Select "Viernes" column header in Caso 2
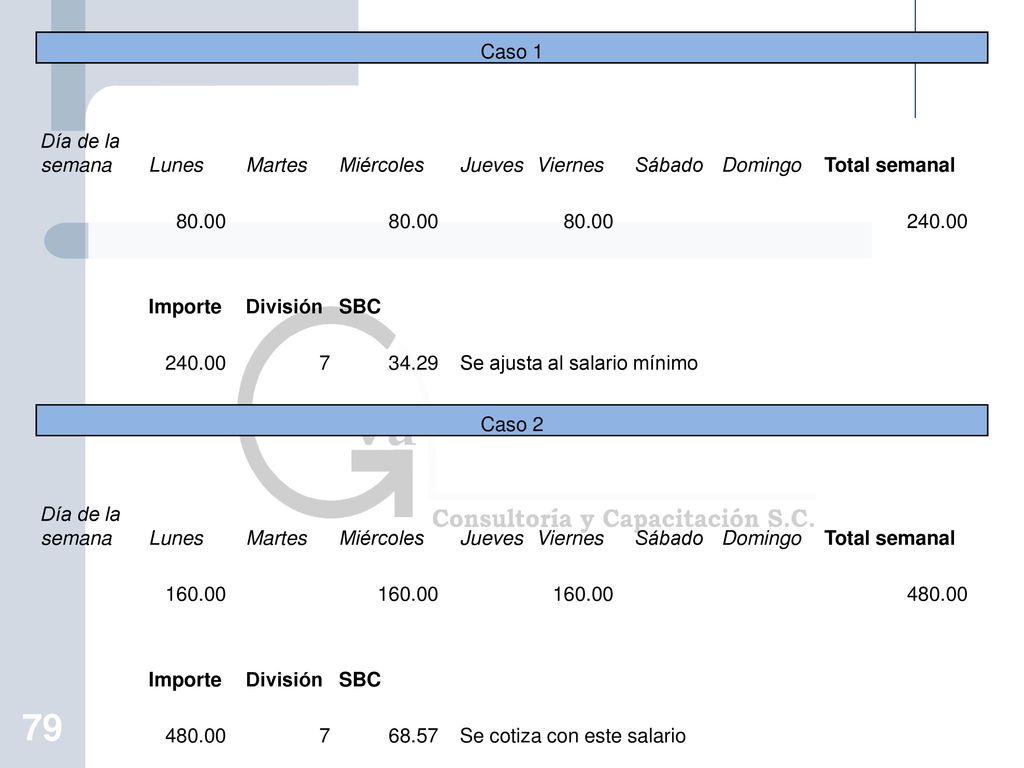The width and height of the screenshot is (1024, 768). [x=571, y=538]
